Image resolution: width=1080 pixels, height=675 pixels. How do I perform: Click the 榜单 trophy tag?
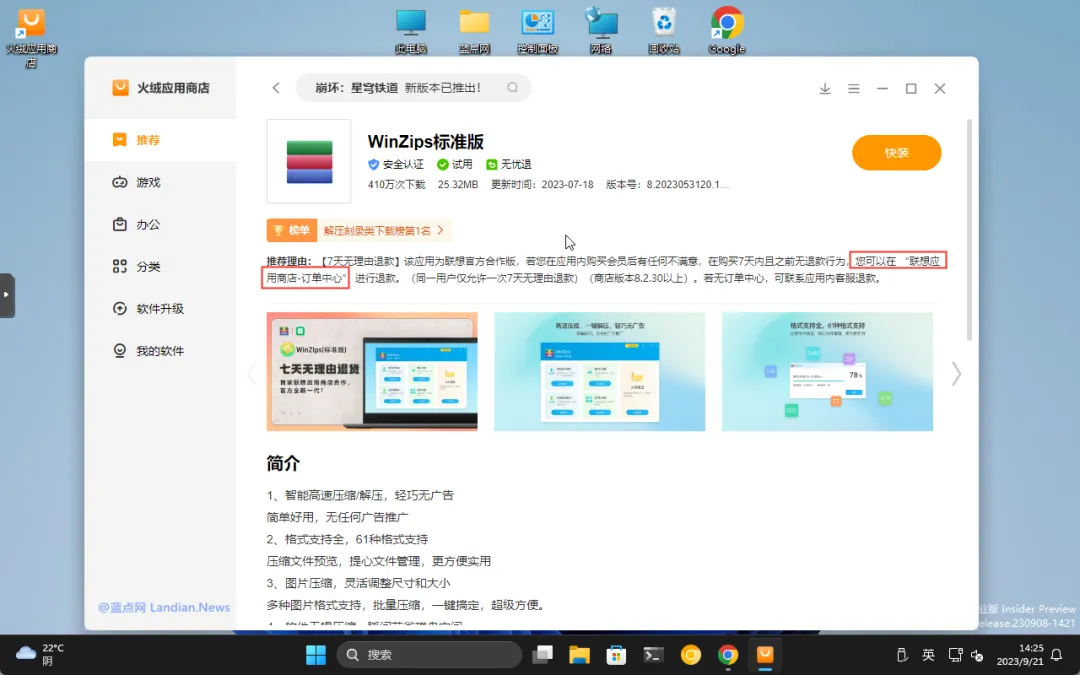tap(291, 230)
